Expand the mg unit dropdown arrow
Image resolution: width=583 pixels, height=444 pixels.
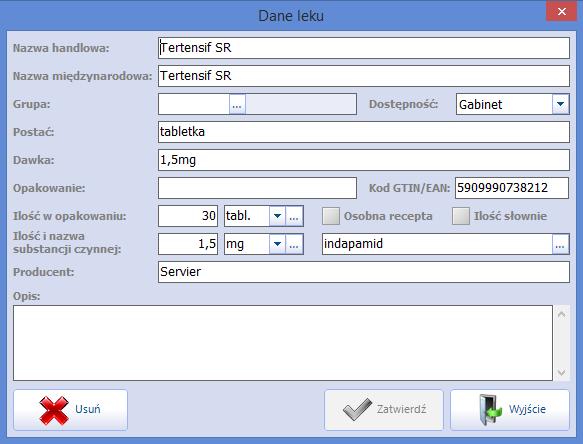(277, 244)
